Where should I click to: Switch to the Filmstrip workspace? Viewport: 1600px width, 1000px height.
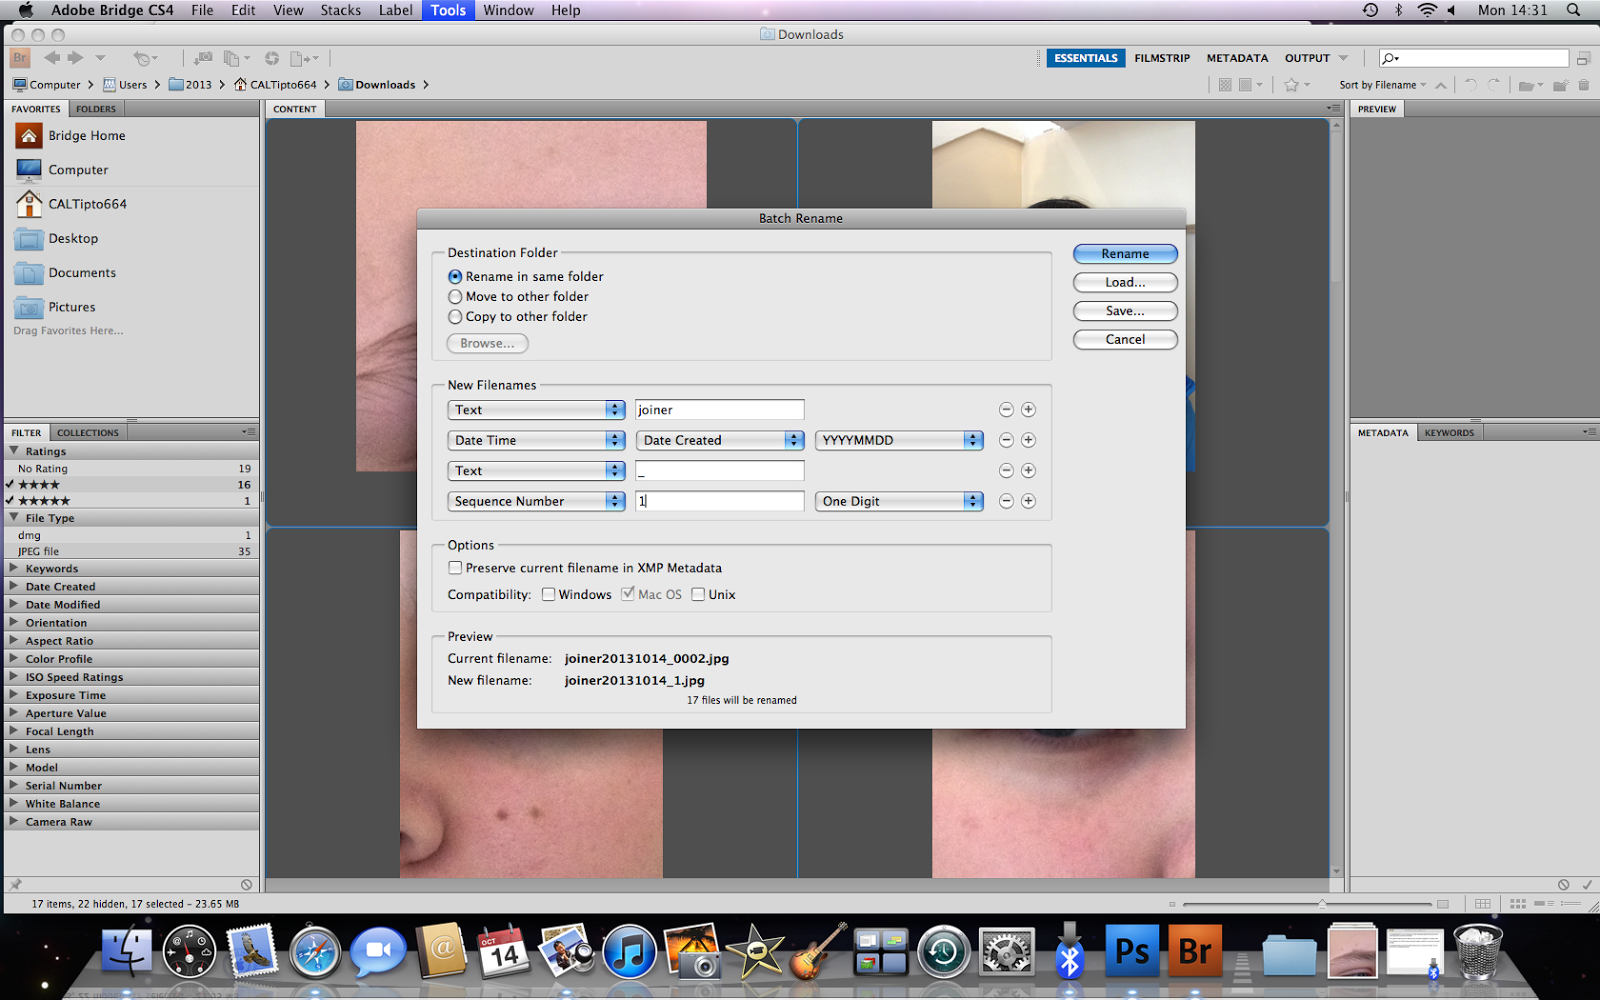point(1162,58)
